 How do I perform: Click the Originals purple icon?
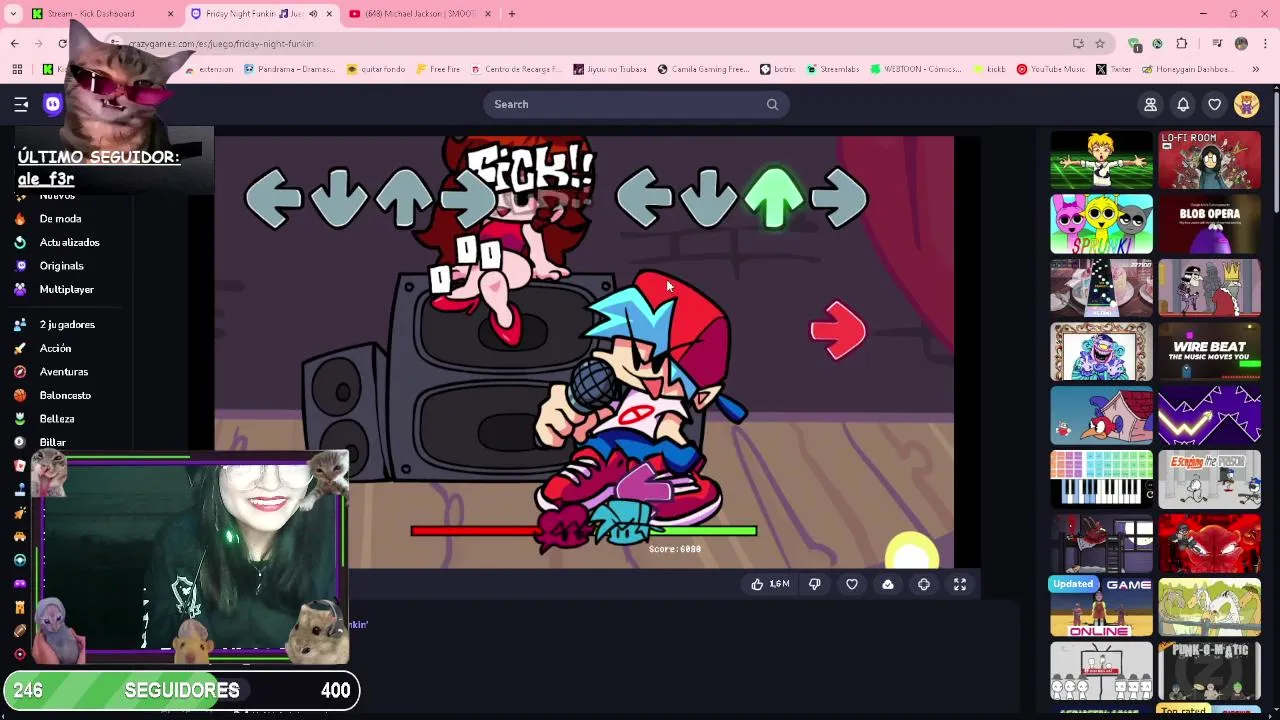20,266
